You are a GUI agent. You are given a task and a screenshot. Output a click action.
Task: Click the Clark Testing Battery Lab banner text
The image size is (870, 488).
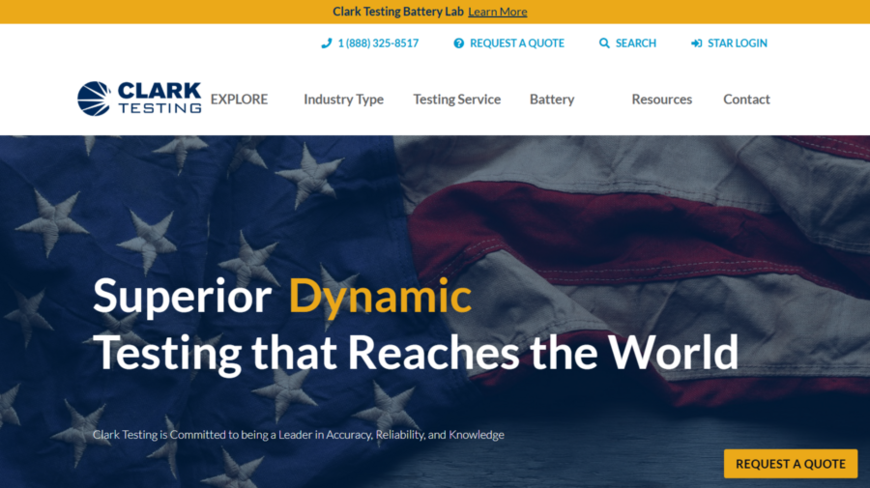398,12
